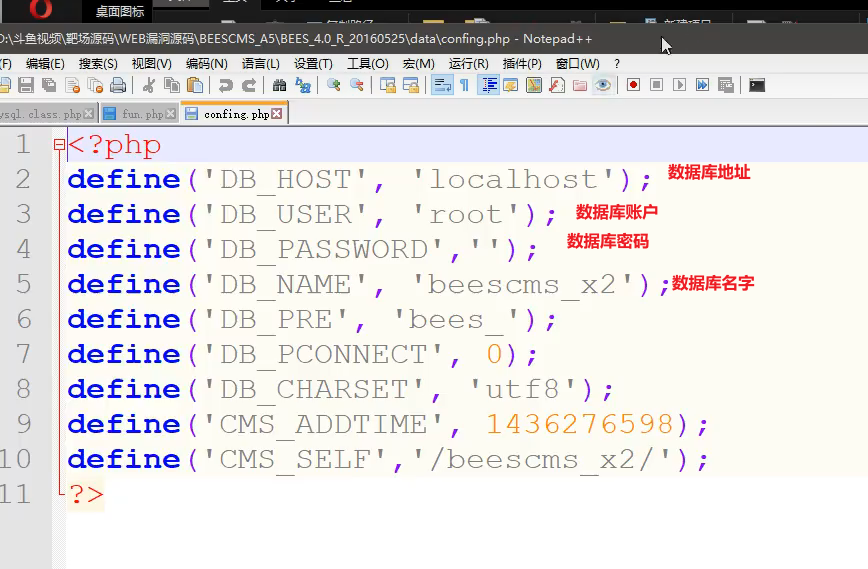Open the 语言(L) language menu
The image size is (868, 569).
pyautogui.click(x=260, y=63)
